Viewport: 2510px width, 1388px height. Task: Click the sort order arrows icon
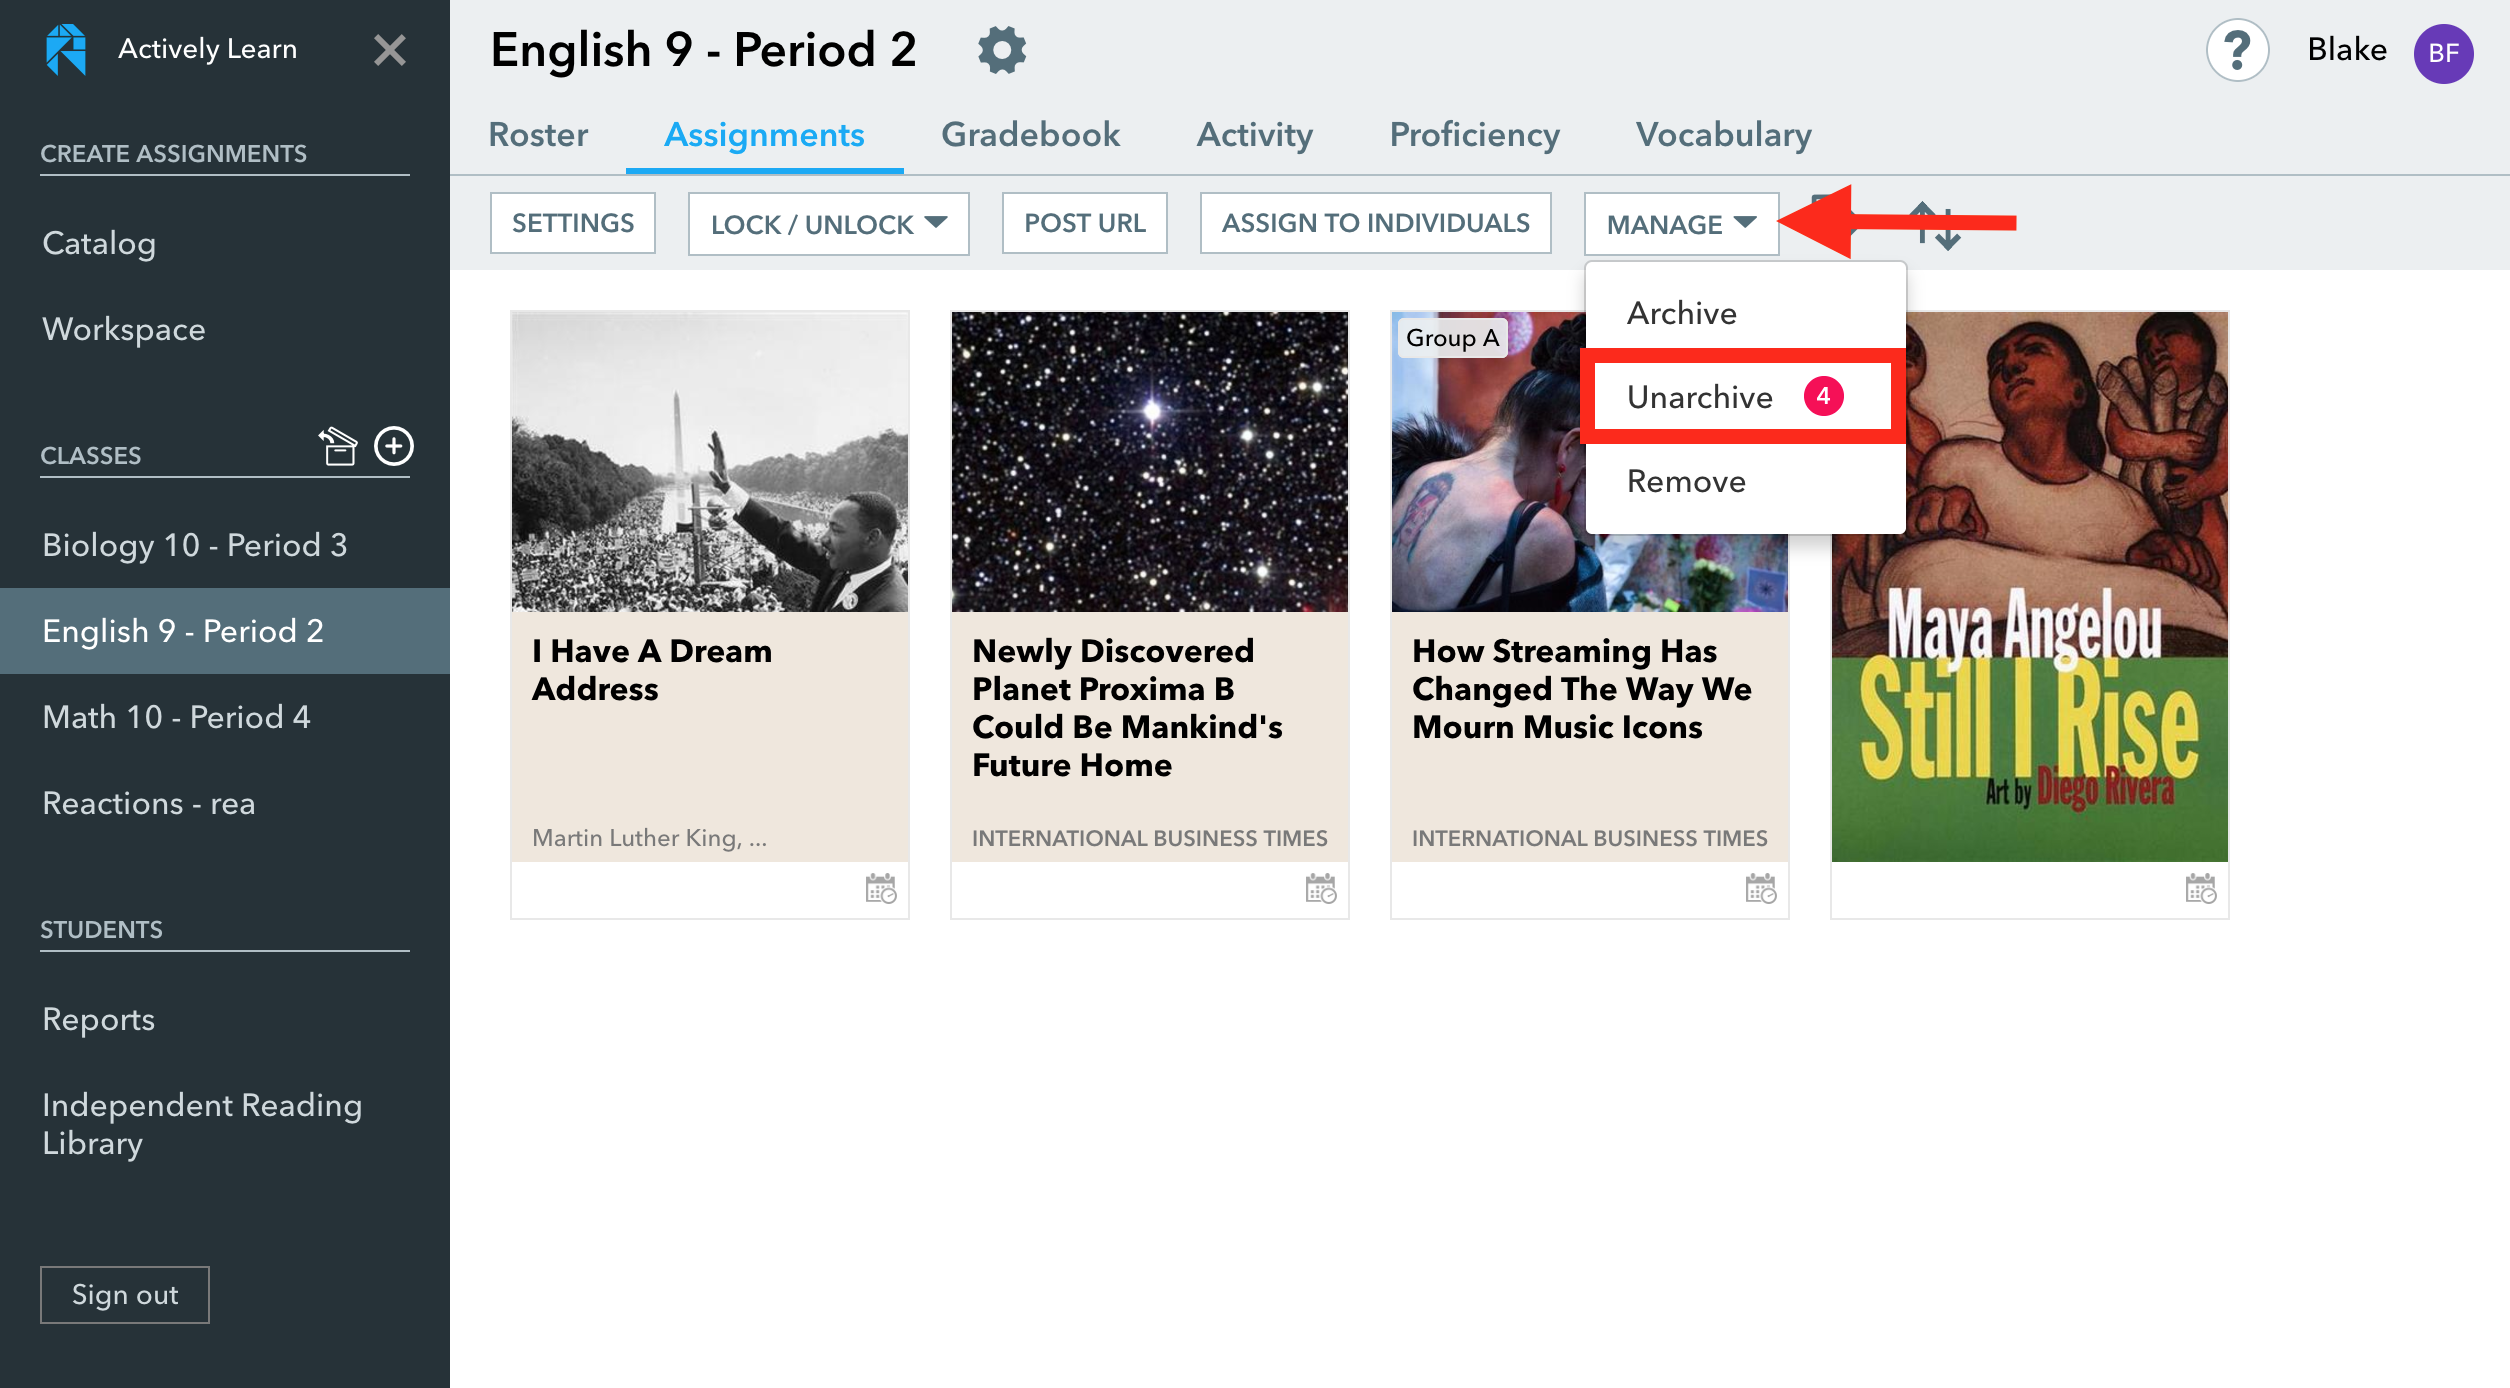click(x=1937, y=225)
